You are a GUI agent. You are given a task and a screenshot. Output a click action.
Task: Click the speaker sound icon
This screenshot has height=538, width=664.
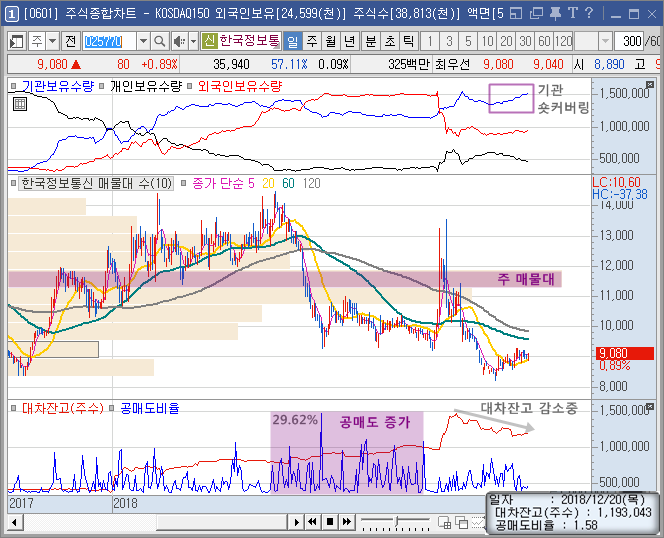pyautogui.click(x=179, y=42)
